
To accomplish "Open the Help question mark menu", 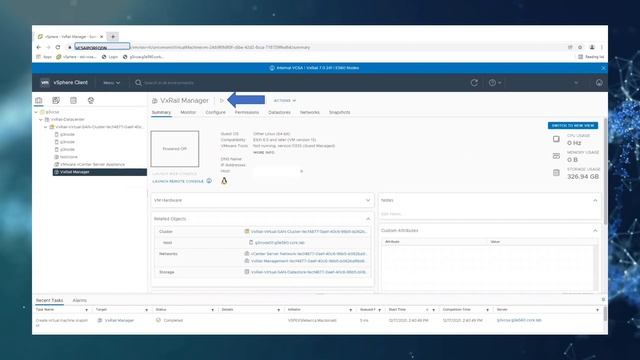I will pos(495,82).
